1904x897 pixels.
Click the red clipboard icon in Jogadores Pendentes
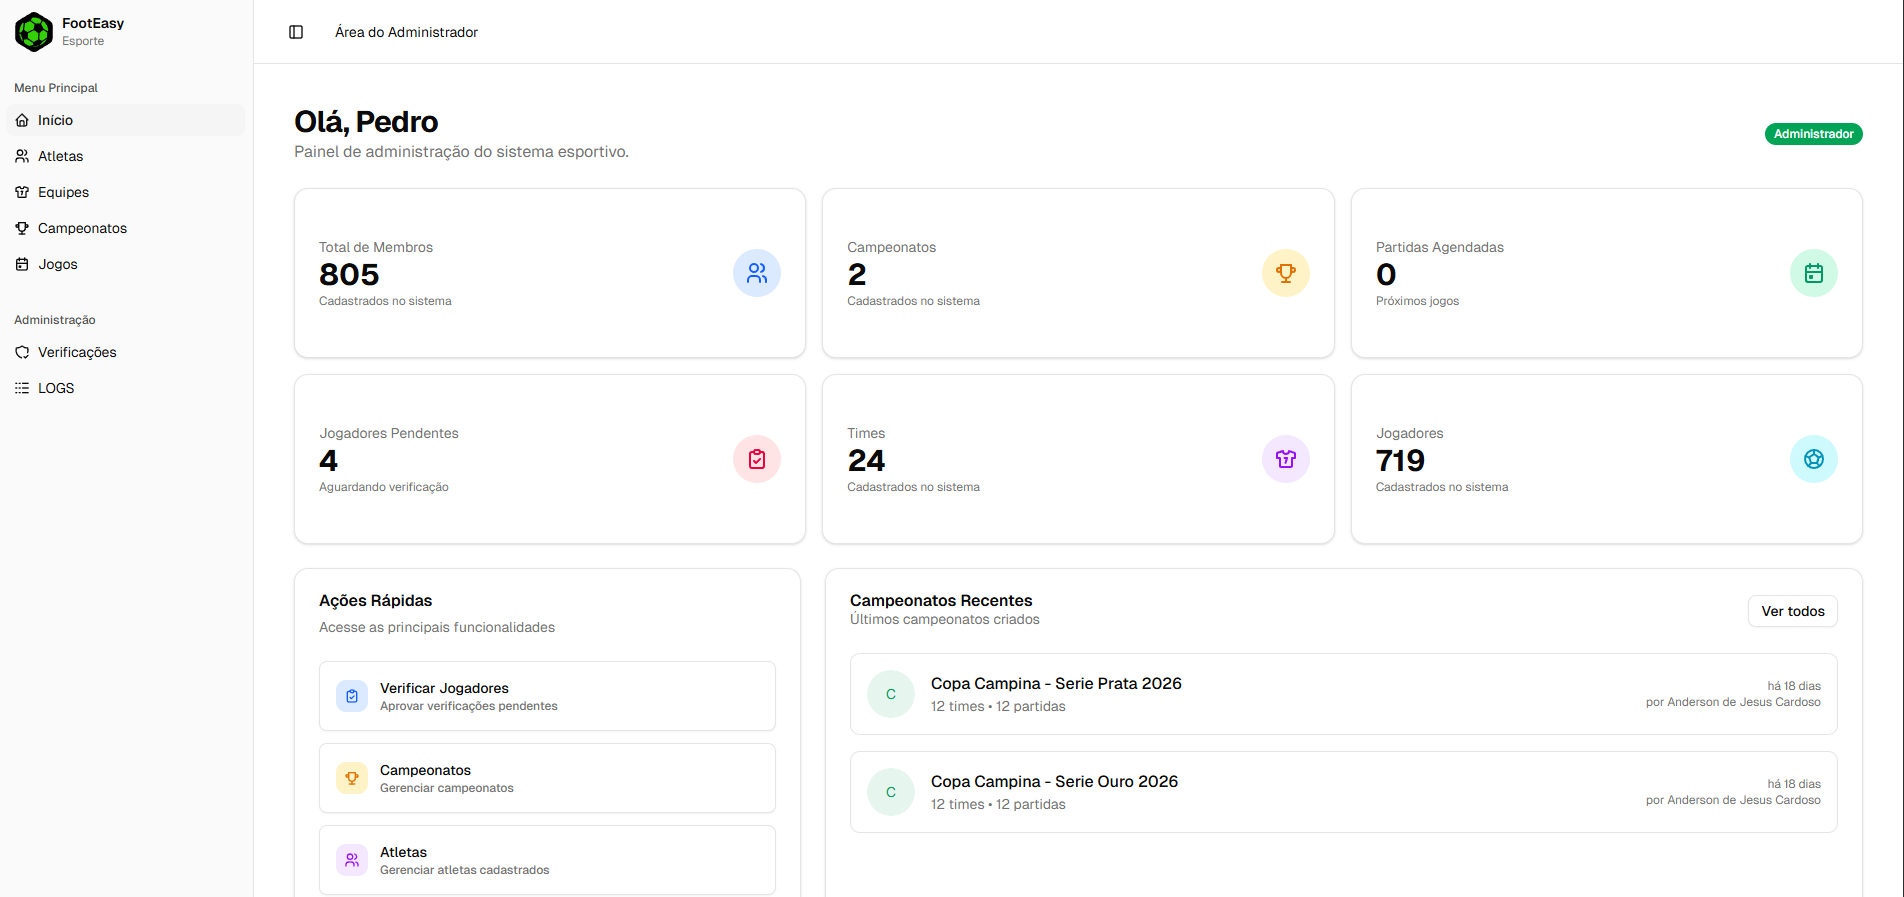(757, 459)
